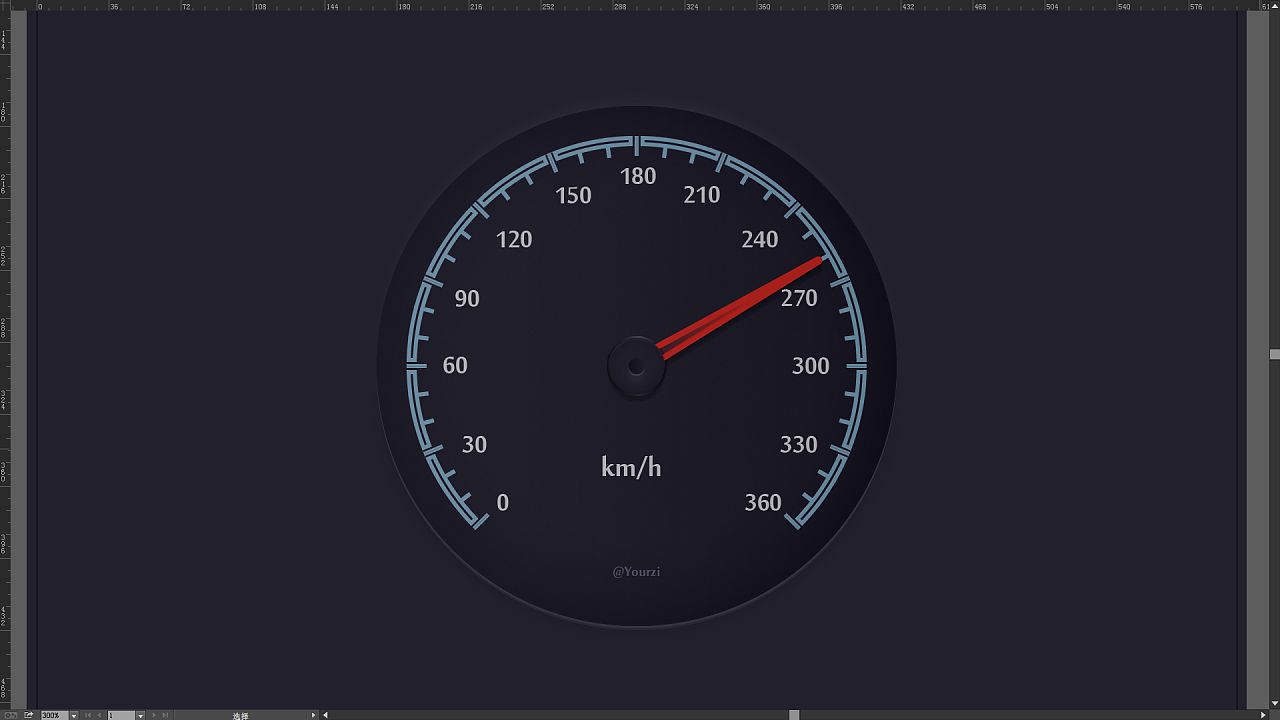Click the vertical scrollbar thumb

pos(1275,354)
